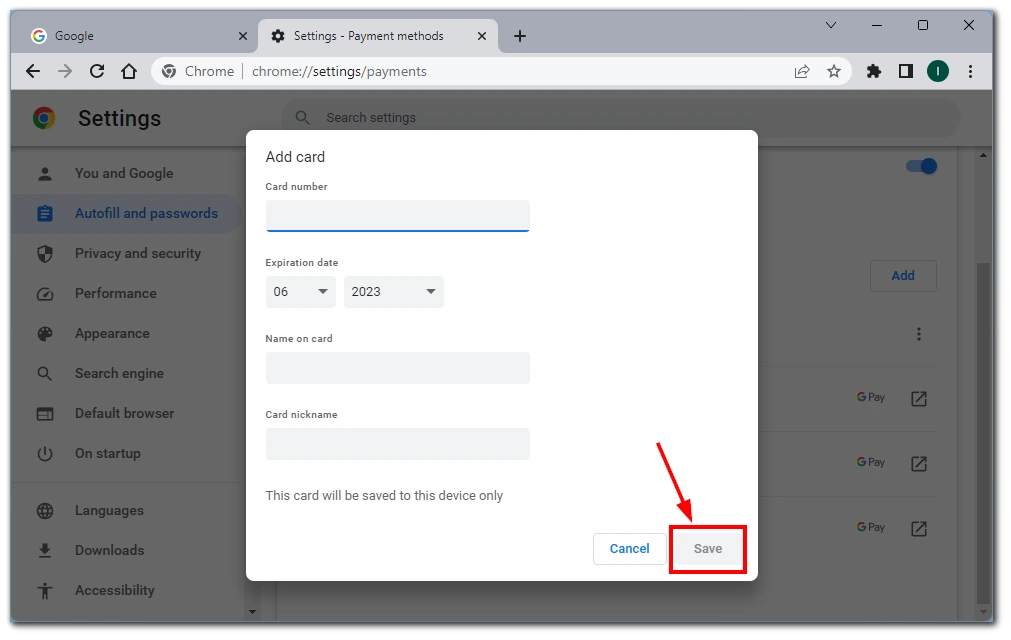This screenshot has width=1011, height=640.
Task: Toggle the browser side panel icon
Action: pos(906,72)
